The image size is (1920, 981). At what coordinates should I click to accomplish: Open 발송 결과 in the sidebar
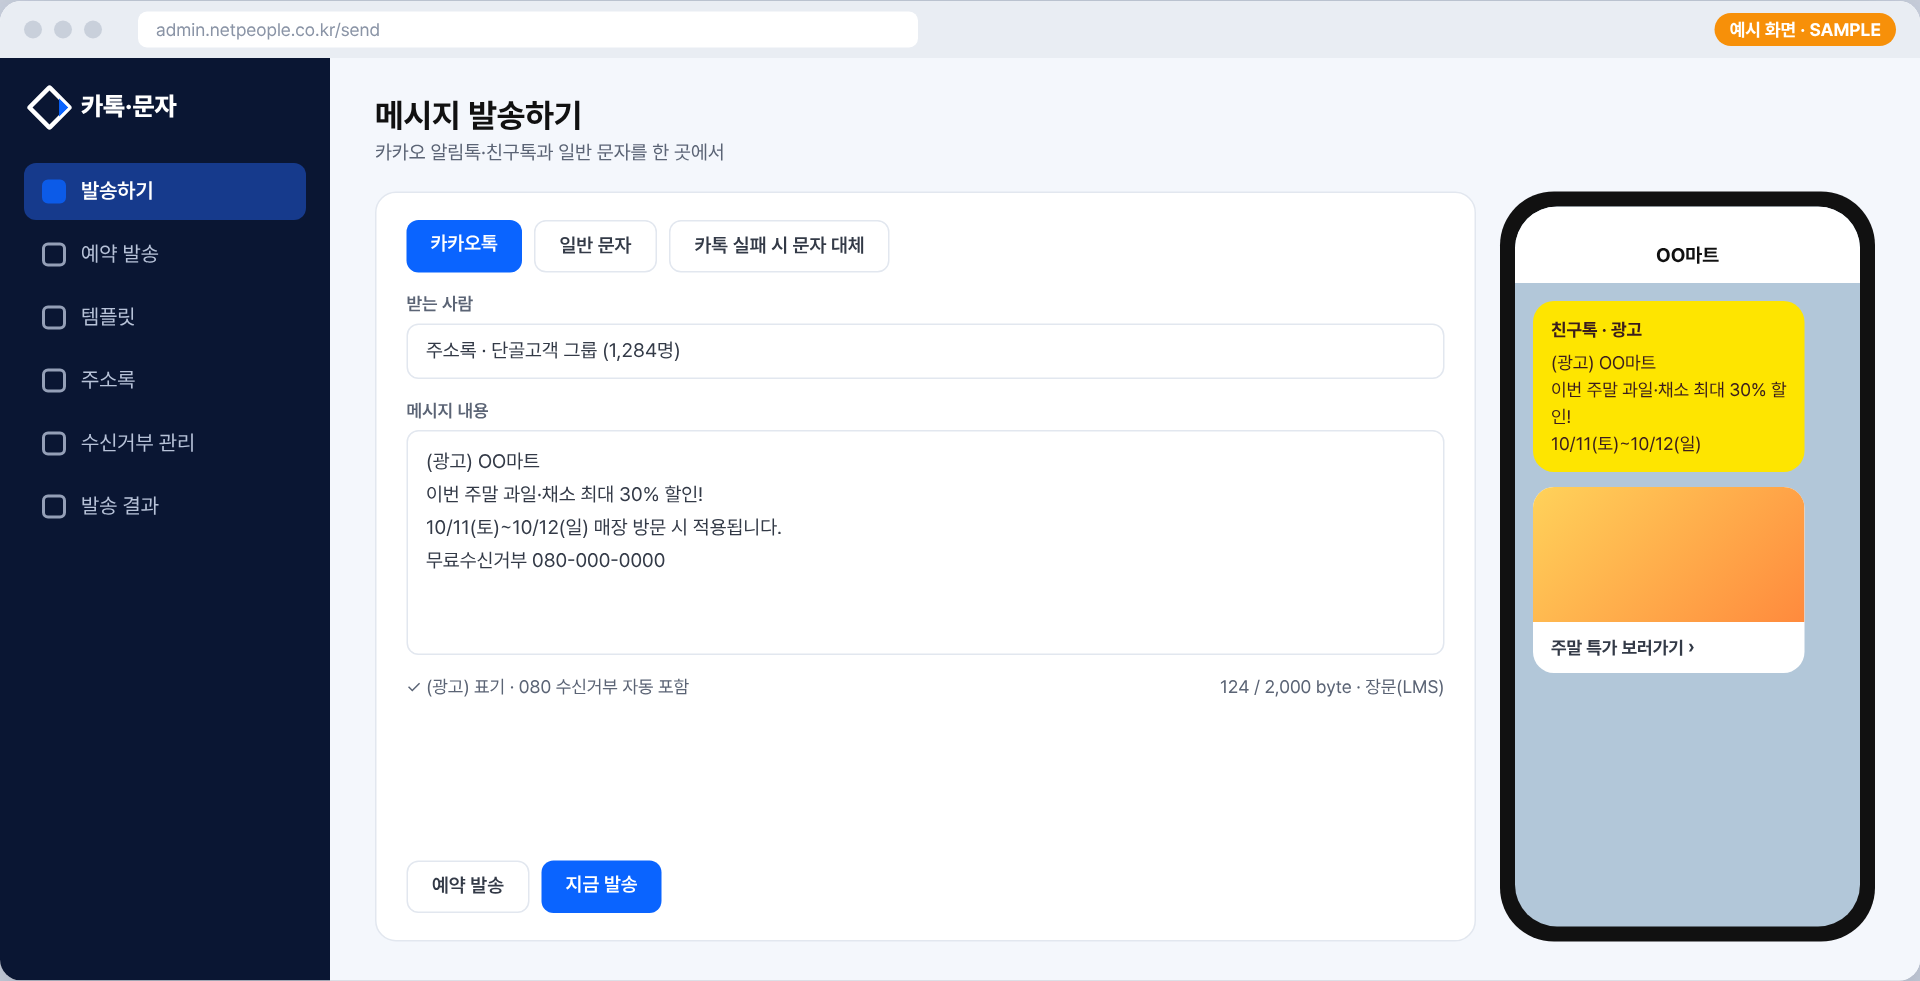point(165,506)
